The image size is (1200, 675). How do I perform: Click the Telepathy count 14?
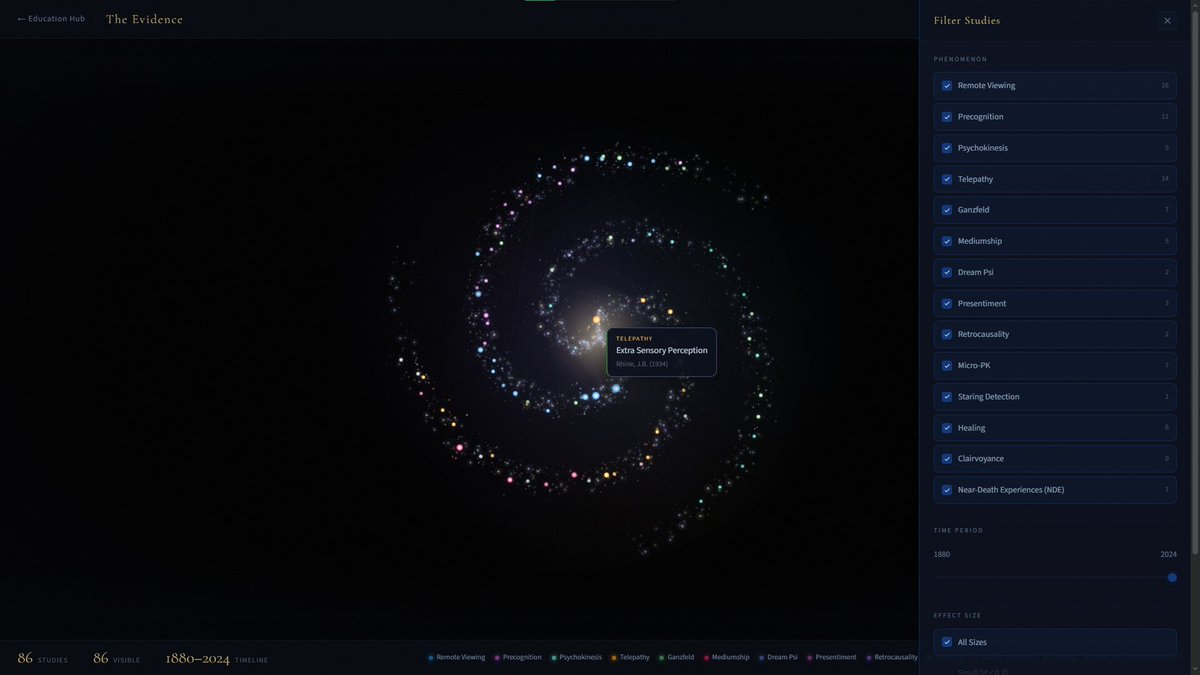pyautogui.click(x=1165, y=179)
